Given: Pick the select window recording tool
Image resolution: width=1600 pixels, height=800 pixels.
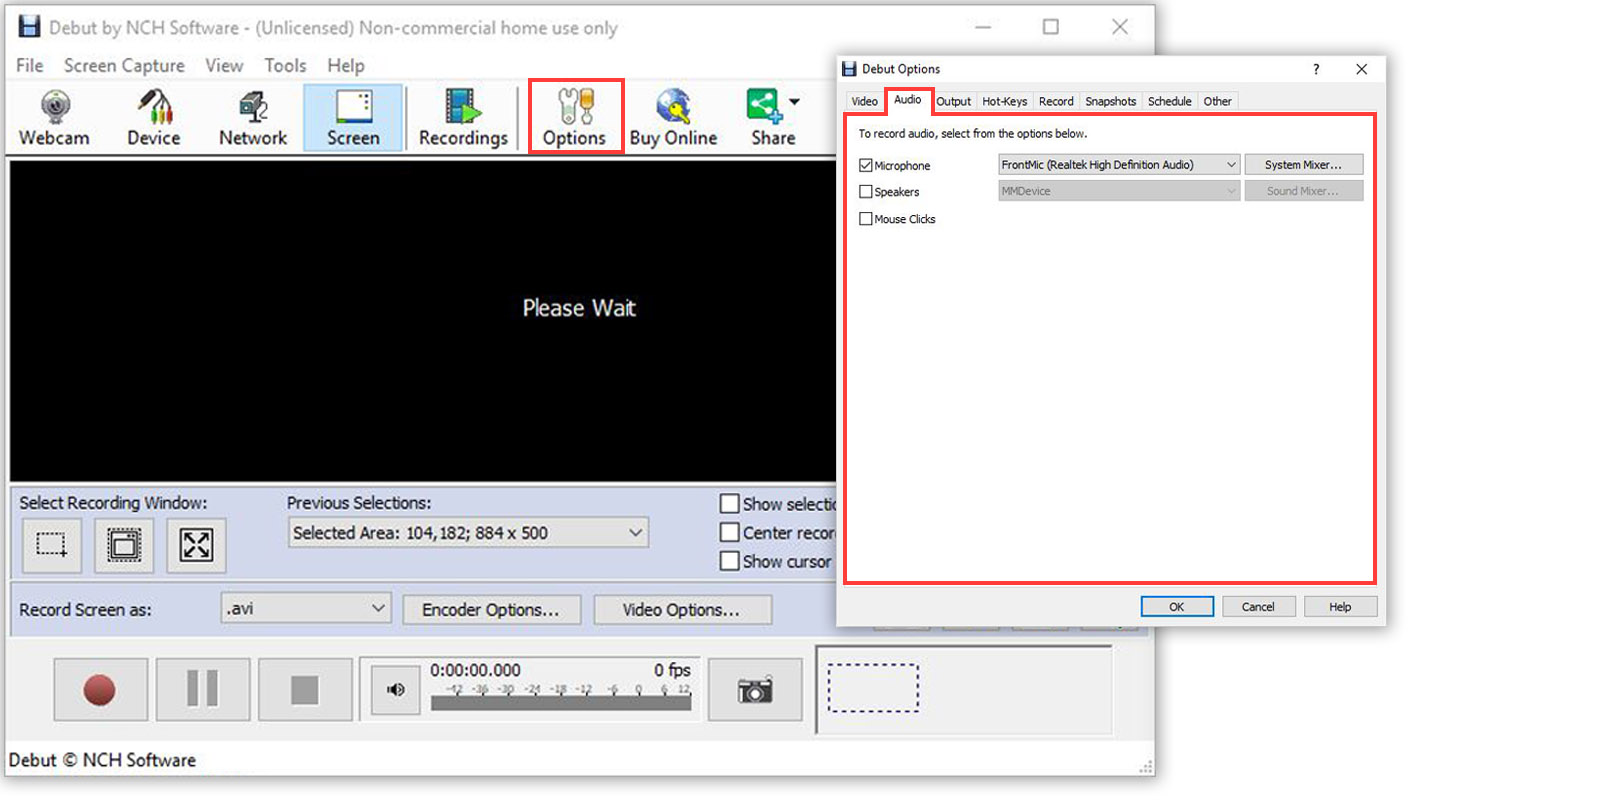Looking at the screenshot, I should tap(124, 545).
